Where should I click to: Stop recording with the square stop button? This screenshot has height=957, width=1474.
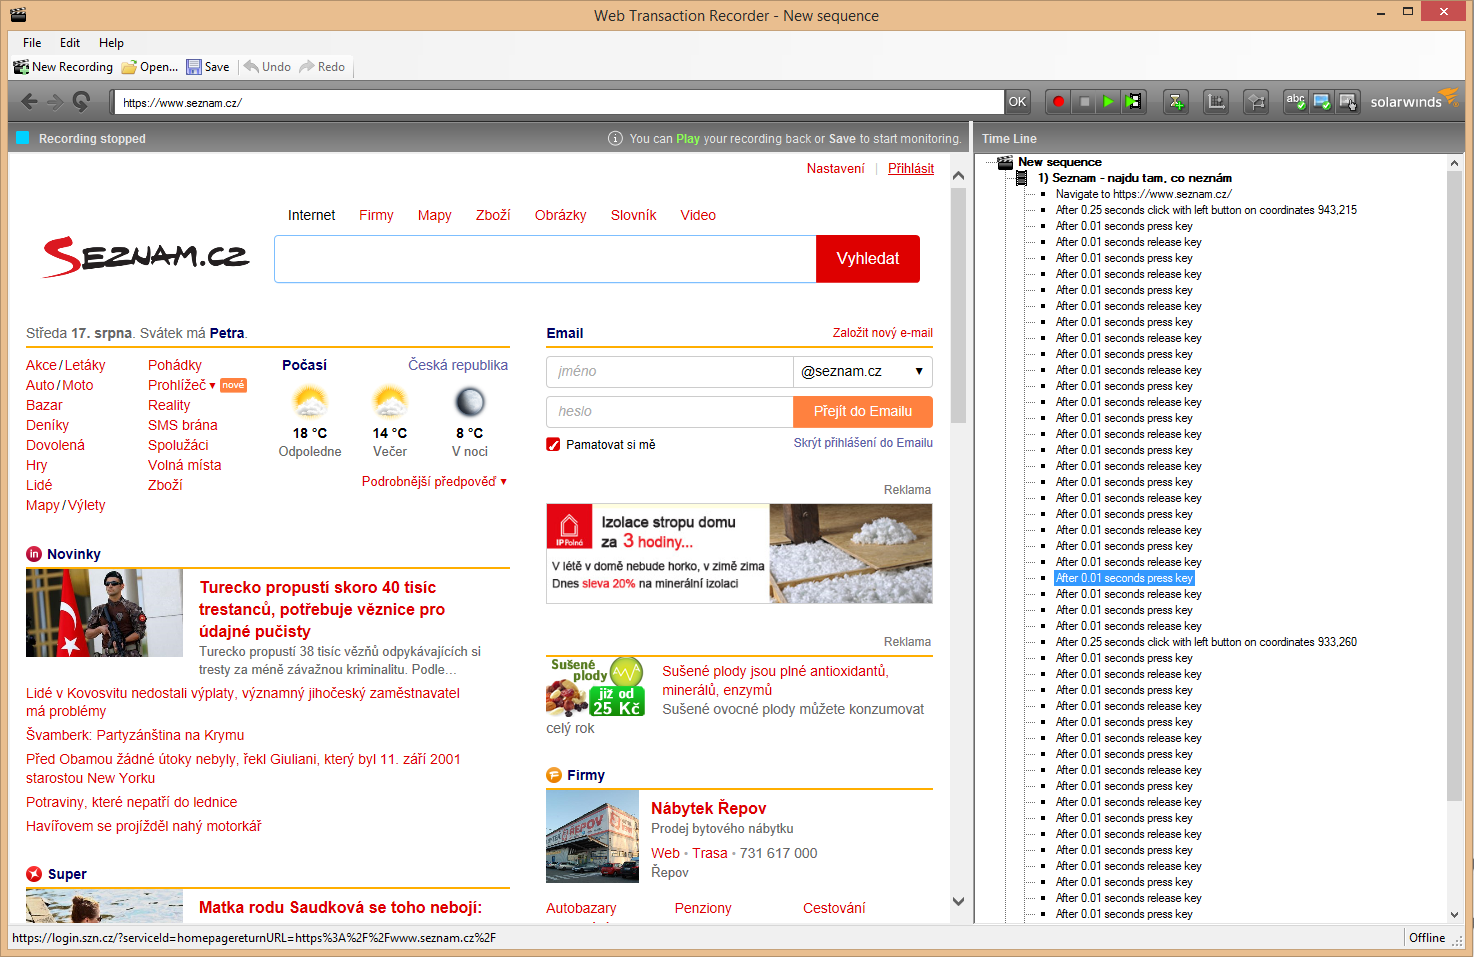(x=1084, y=102)
